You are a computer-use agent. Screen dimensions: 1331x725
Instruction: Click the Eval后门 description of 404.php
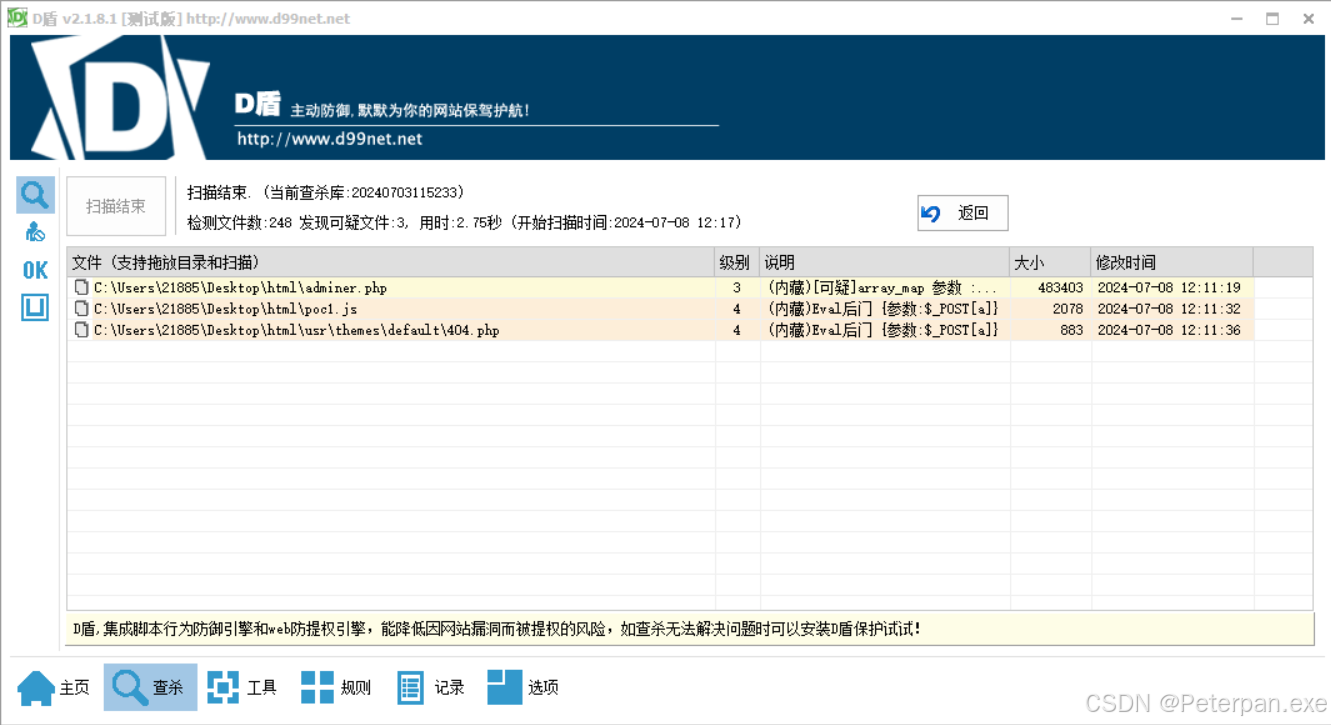pos(882,330)
